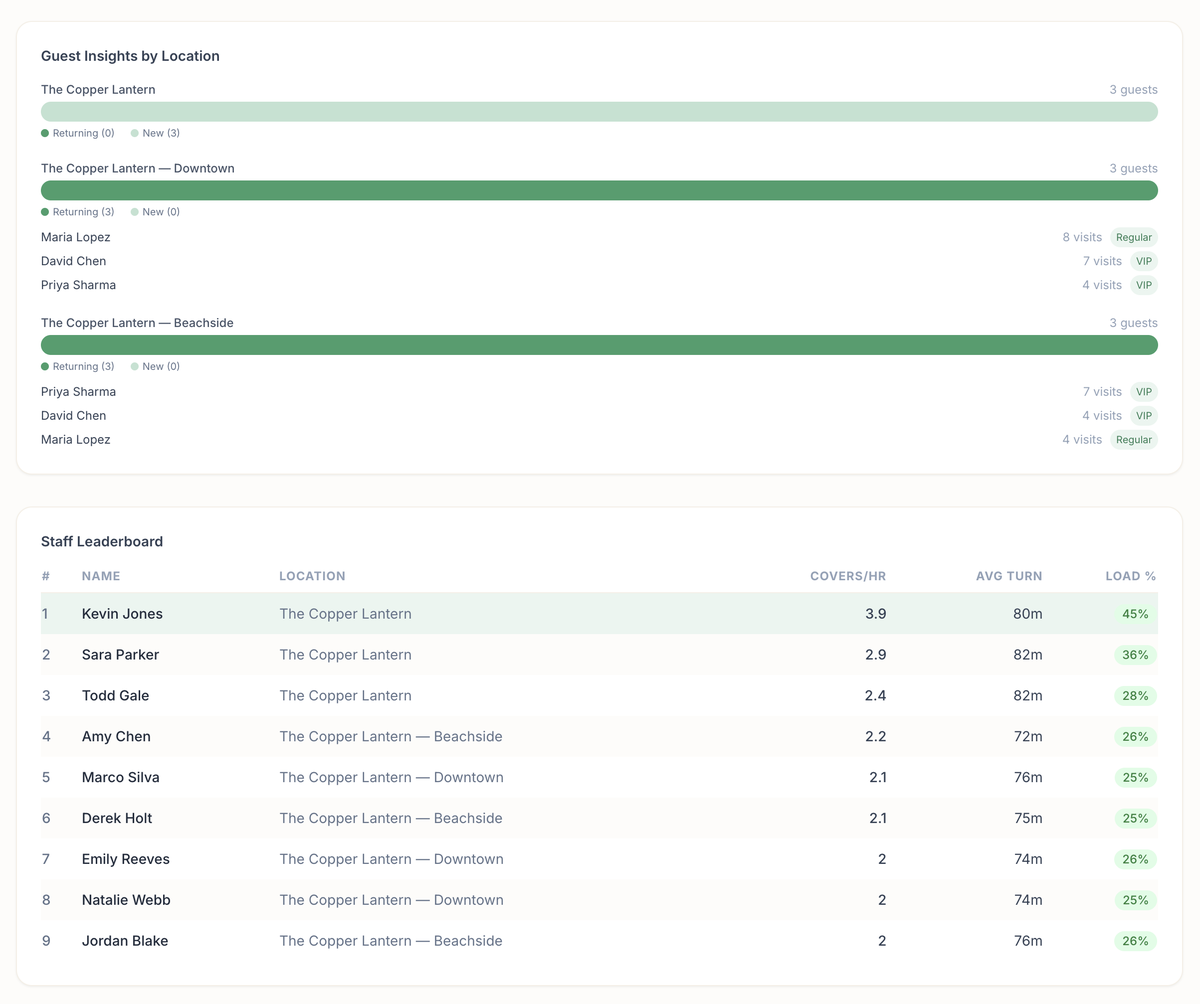Sort leaderboard by the LOAD % column header
The width and height of the screenshot is (1200, 1004).
[x=1130, y=576]
